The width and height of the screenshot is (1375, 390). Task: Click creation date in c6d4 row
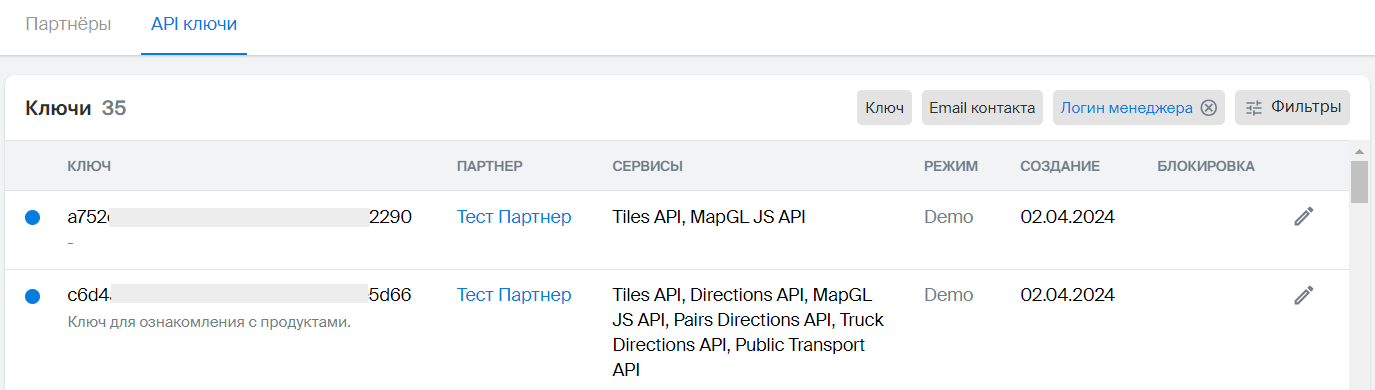(x=1067, y=295)
